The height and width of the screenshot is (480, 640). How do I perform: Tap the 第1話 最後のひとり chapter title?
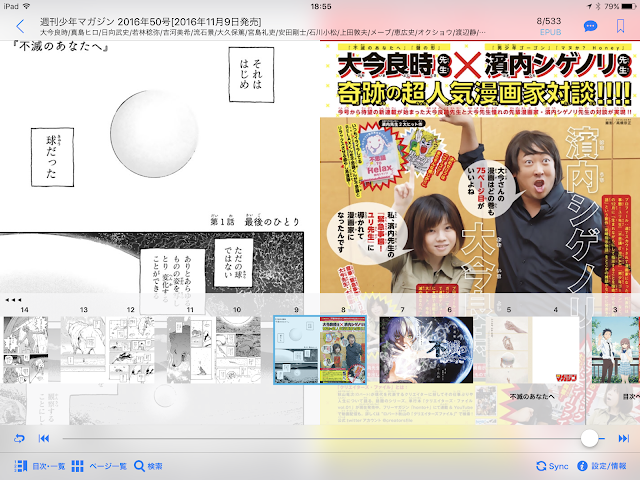(254, 221)
